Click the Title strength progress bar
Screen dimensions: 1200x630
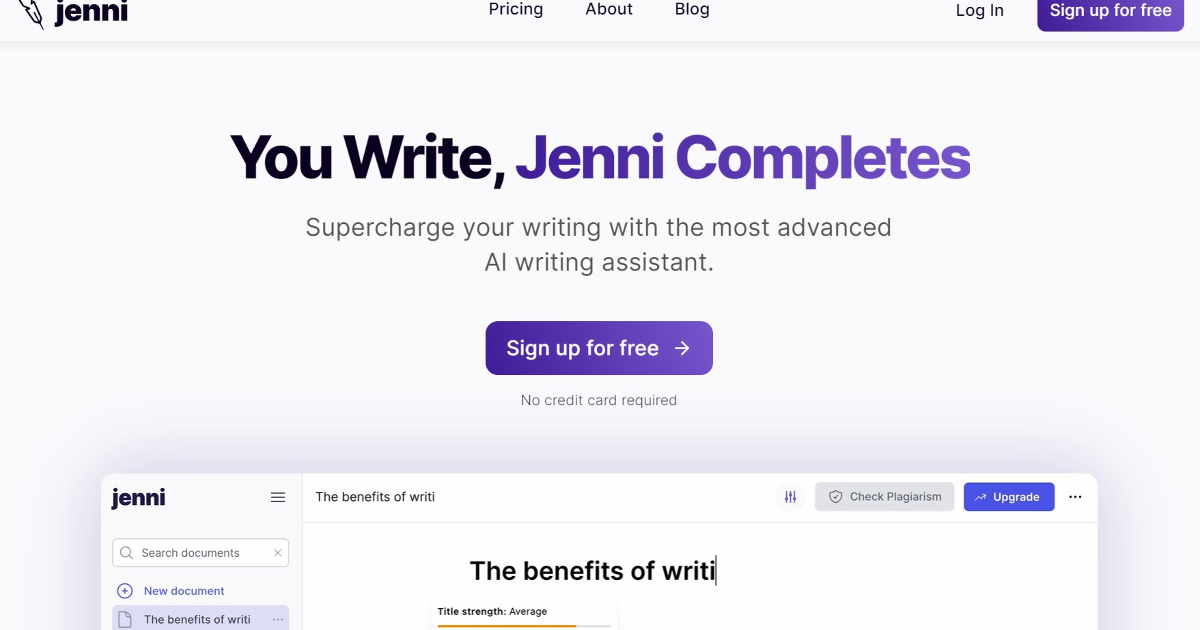point(524,625)
